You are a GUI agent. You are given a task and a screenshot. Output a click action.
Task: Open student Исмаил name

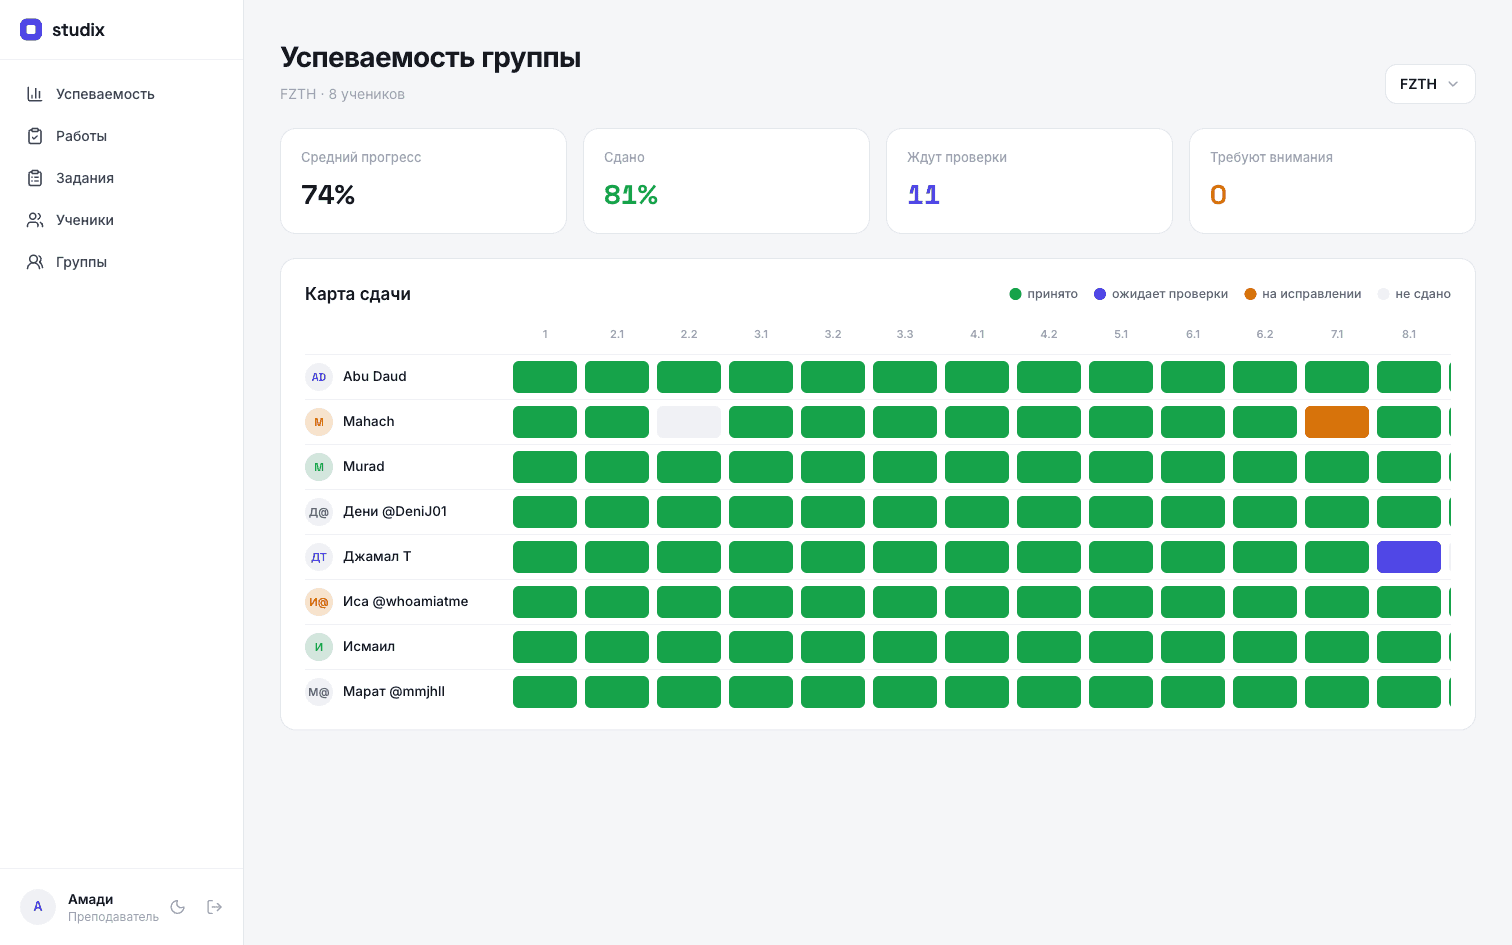[x=369, y=647]
